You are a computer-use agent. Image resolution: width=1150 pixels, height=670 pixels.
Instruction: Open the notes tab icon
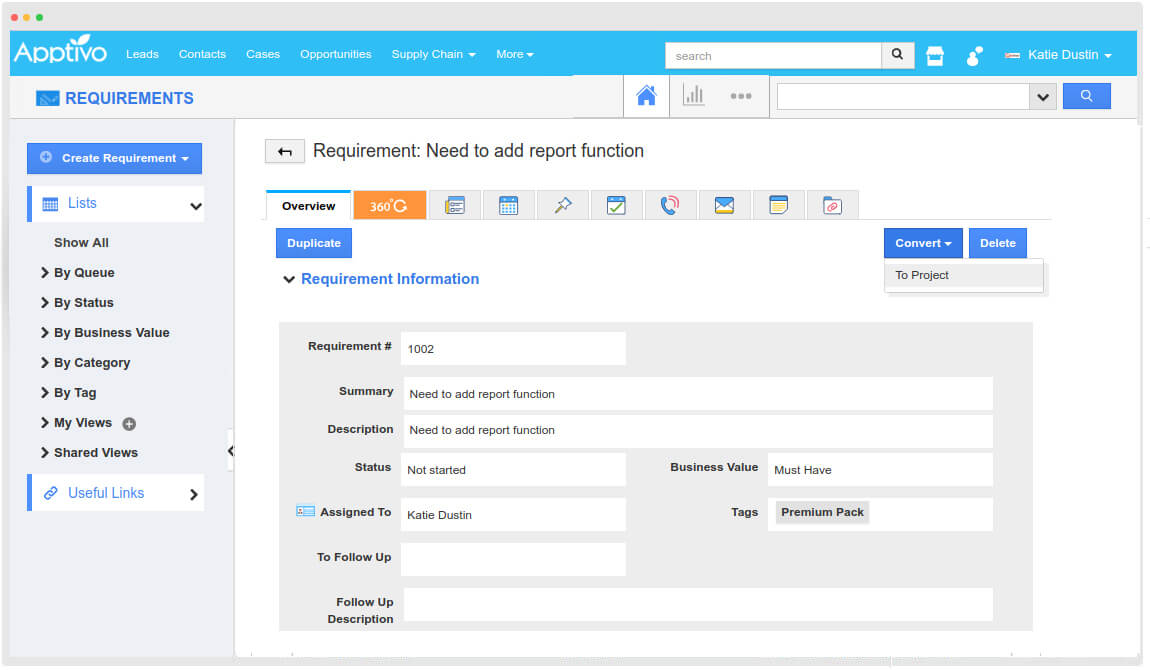click(x=778, y=205)
